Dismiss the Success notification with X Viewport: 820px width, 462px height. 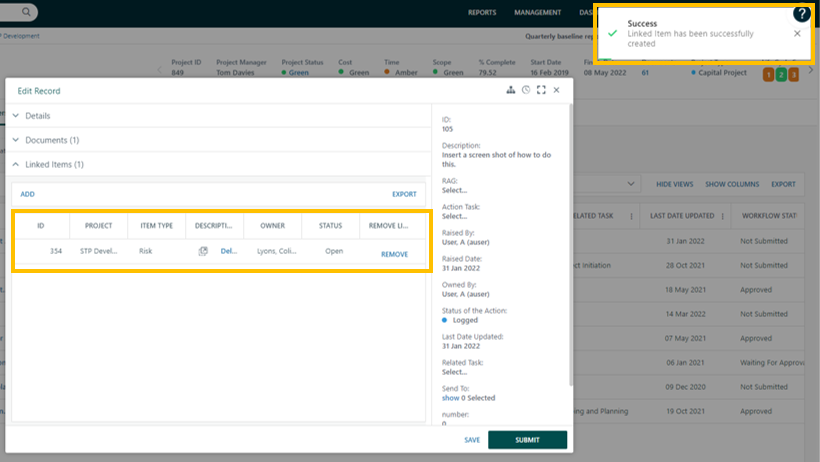tap(797, 33)
